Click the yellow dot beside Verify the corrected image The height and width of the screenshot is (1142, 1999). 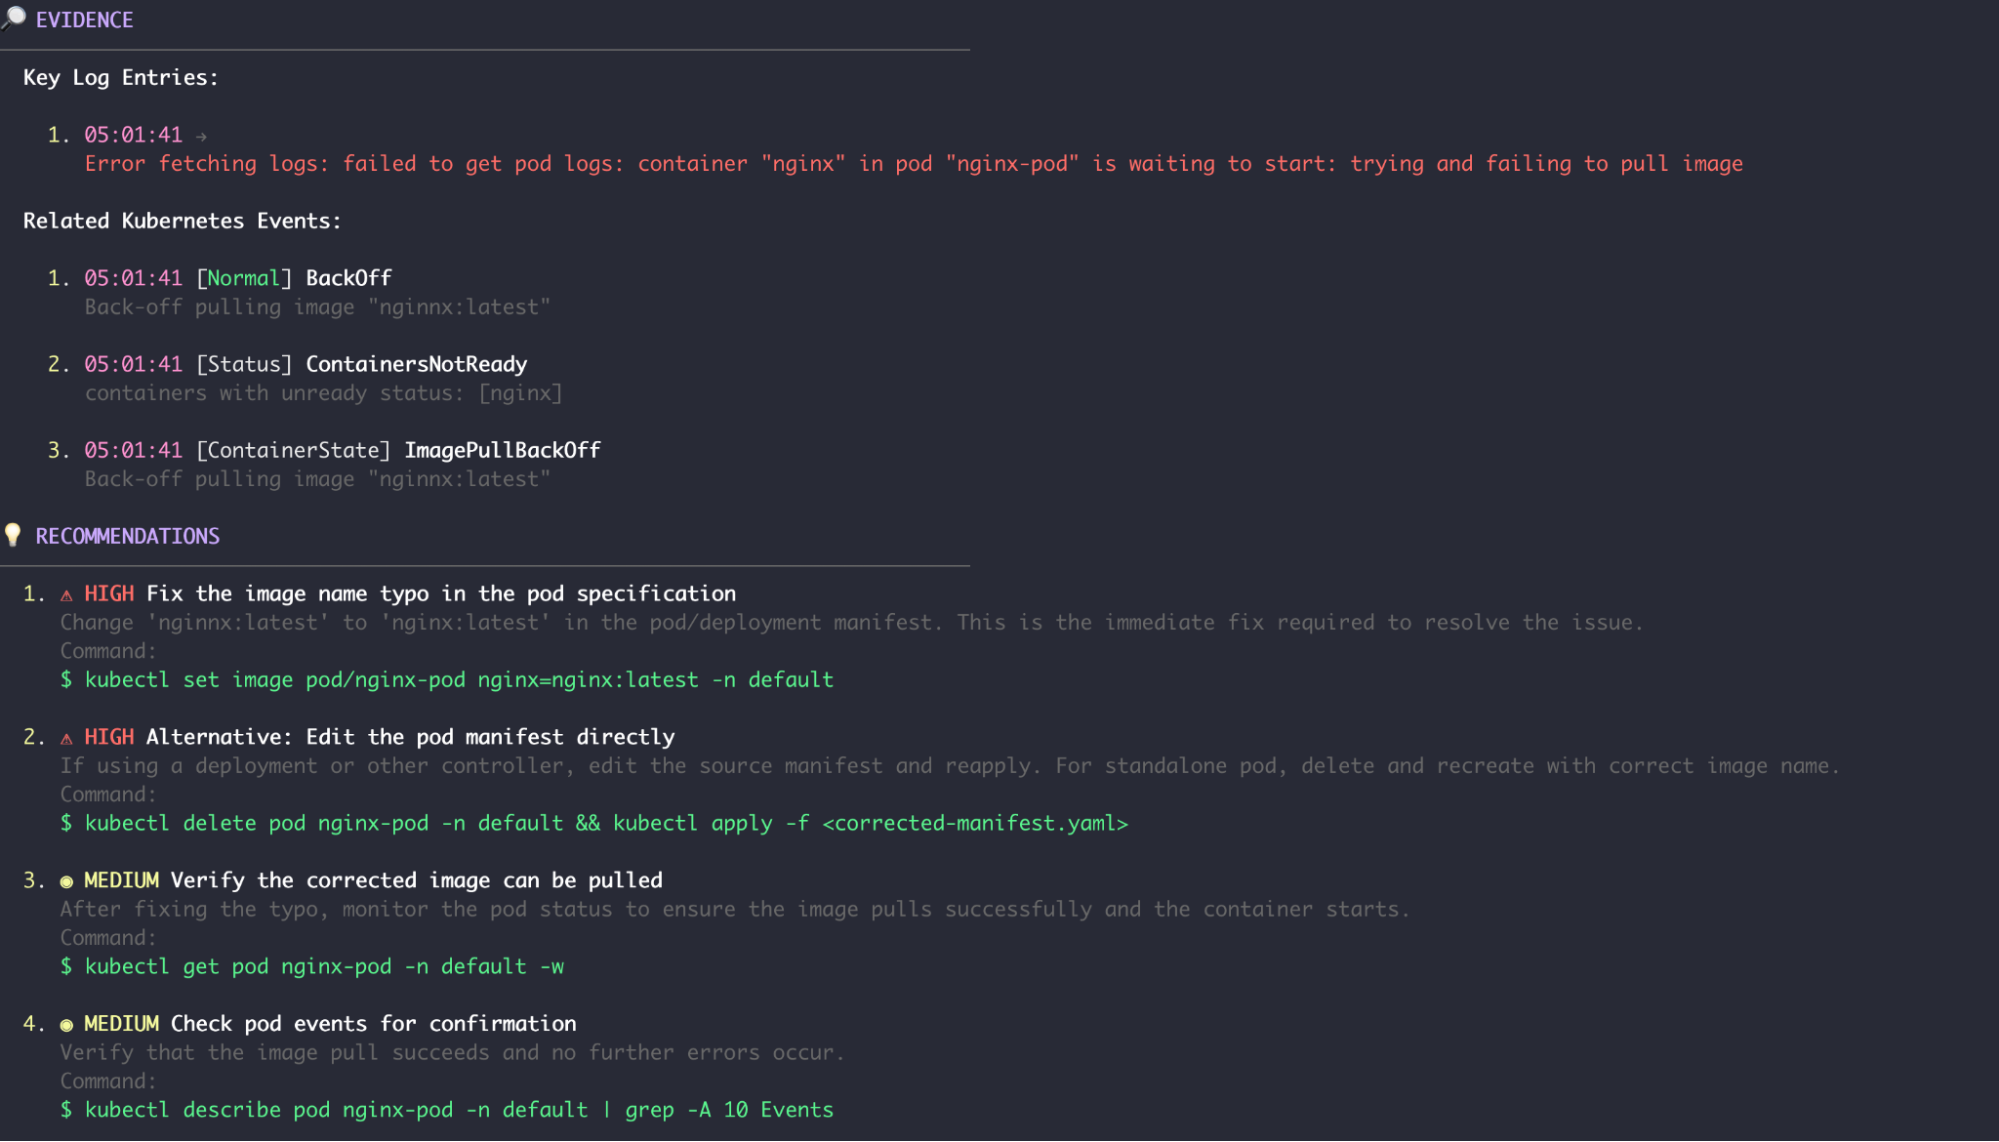pyautogui.click(x=67, y=881)
